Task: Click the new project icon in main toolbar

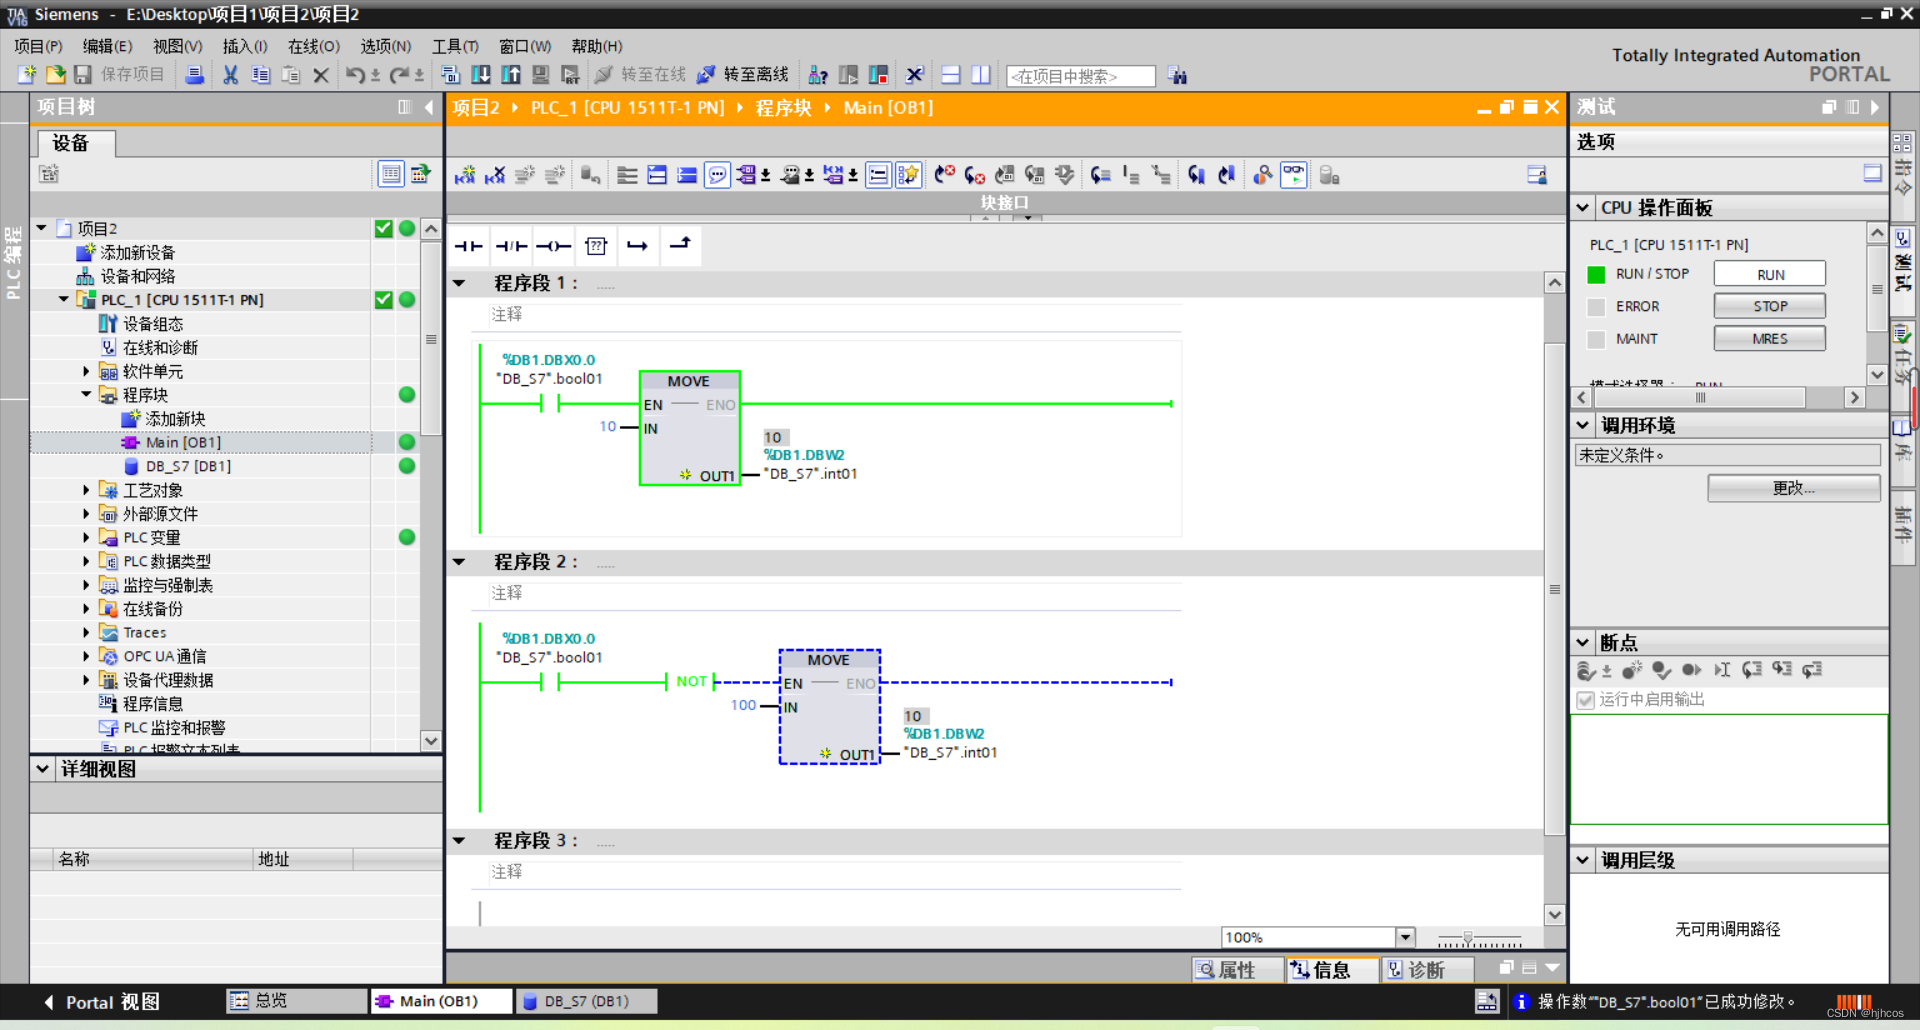Action: click(x=27, y=75)
